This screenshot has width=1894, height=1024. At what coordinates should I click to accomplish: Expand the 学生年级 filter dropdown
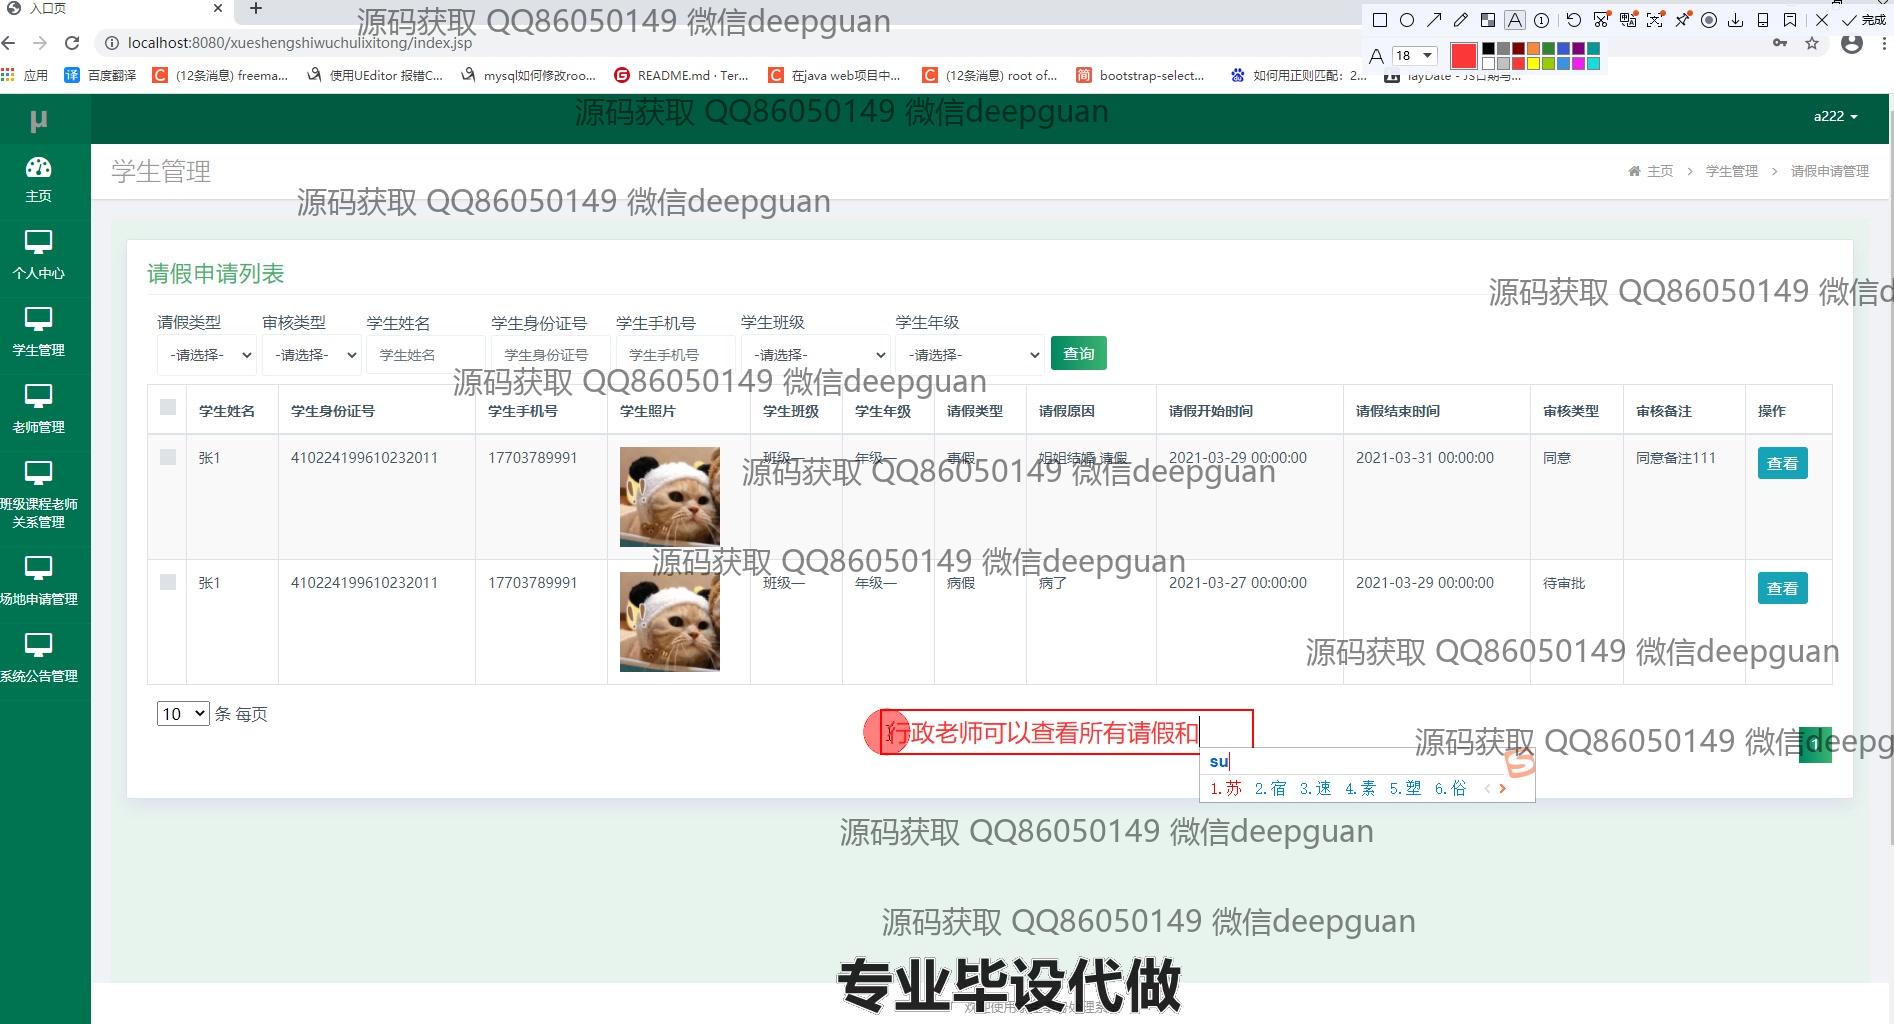pos(969,355)
